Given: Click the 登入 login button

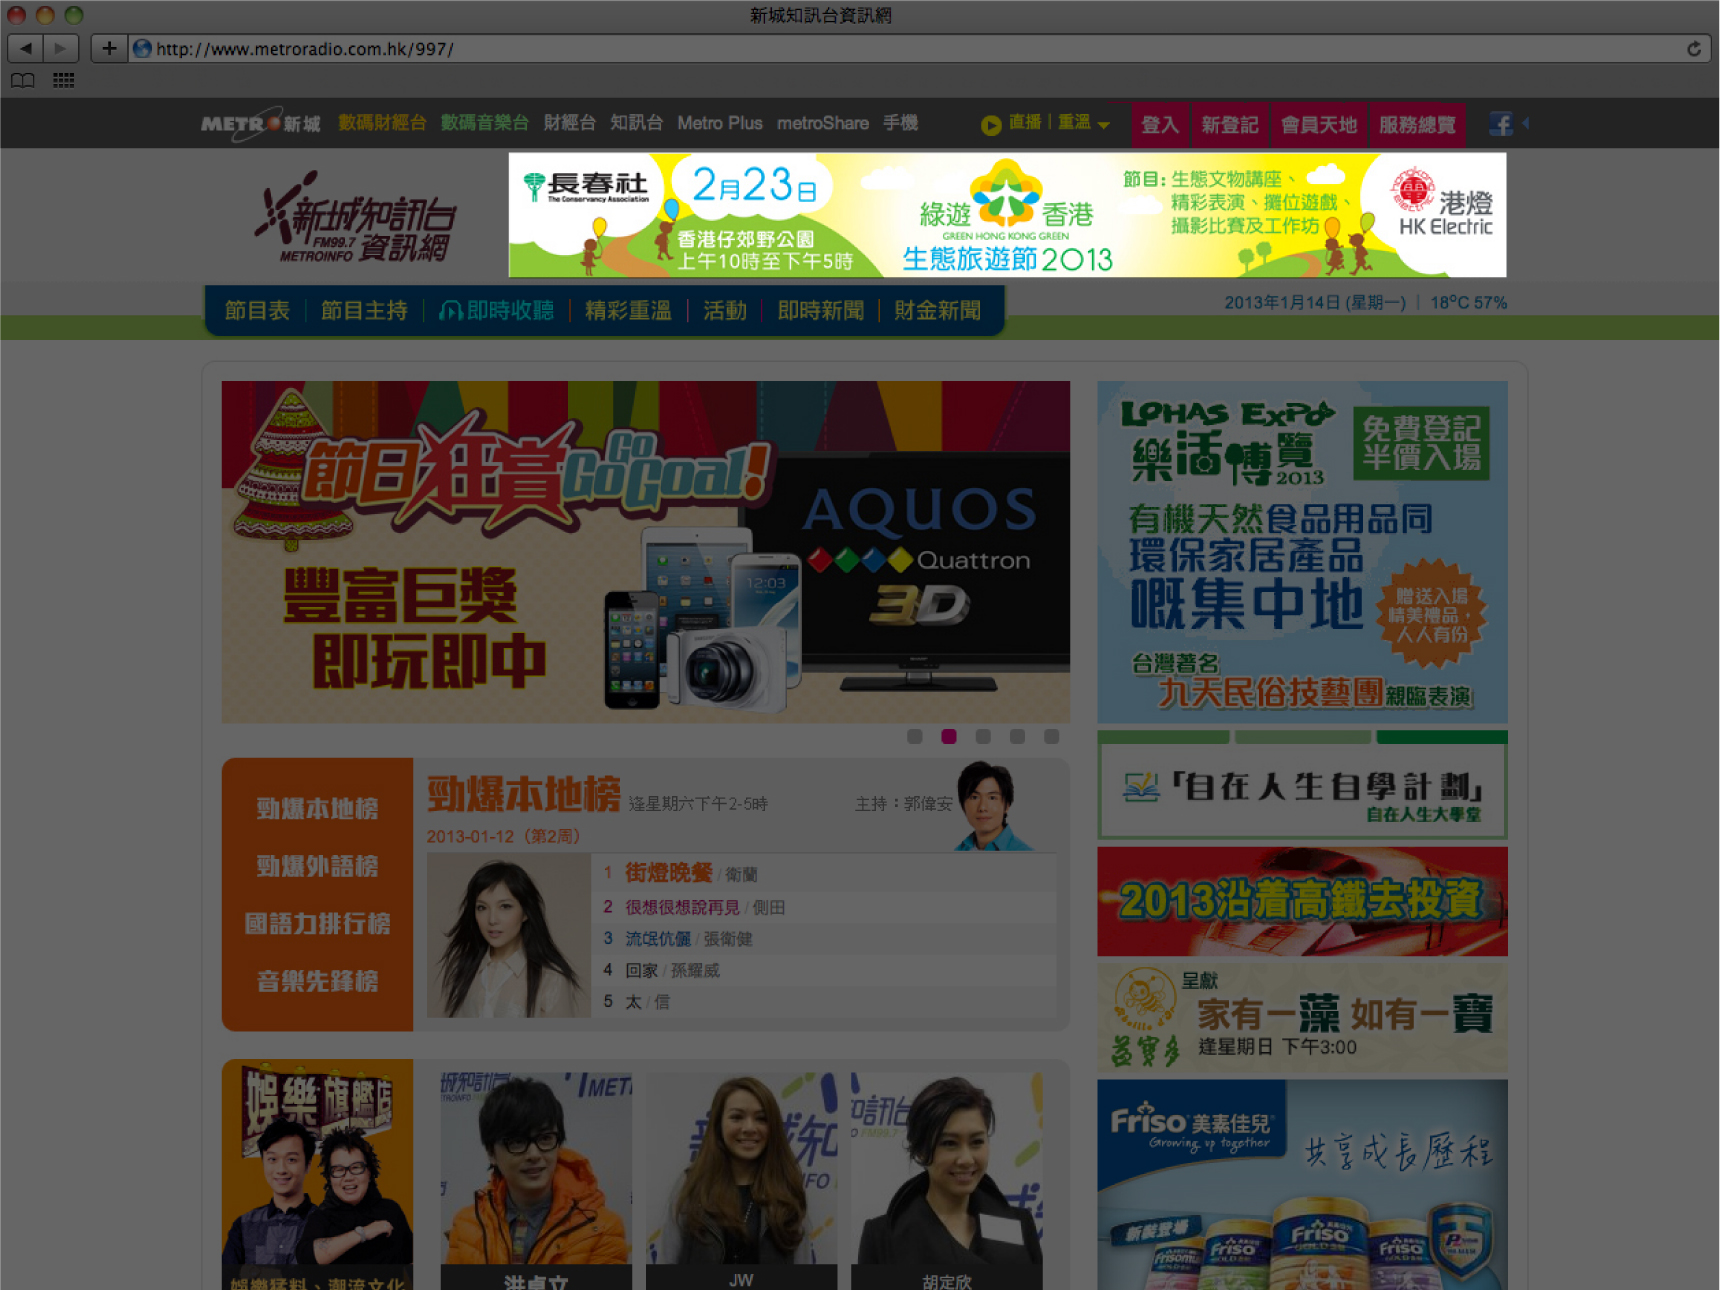Looking at the screenshot, I should 1160,125.
